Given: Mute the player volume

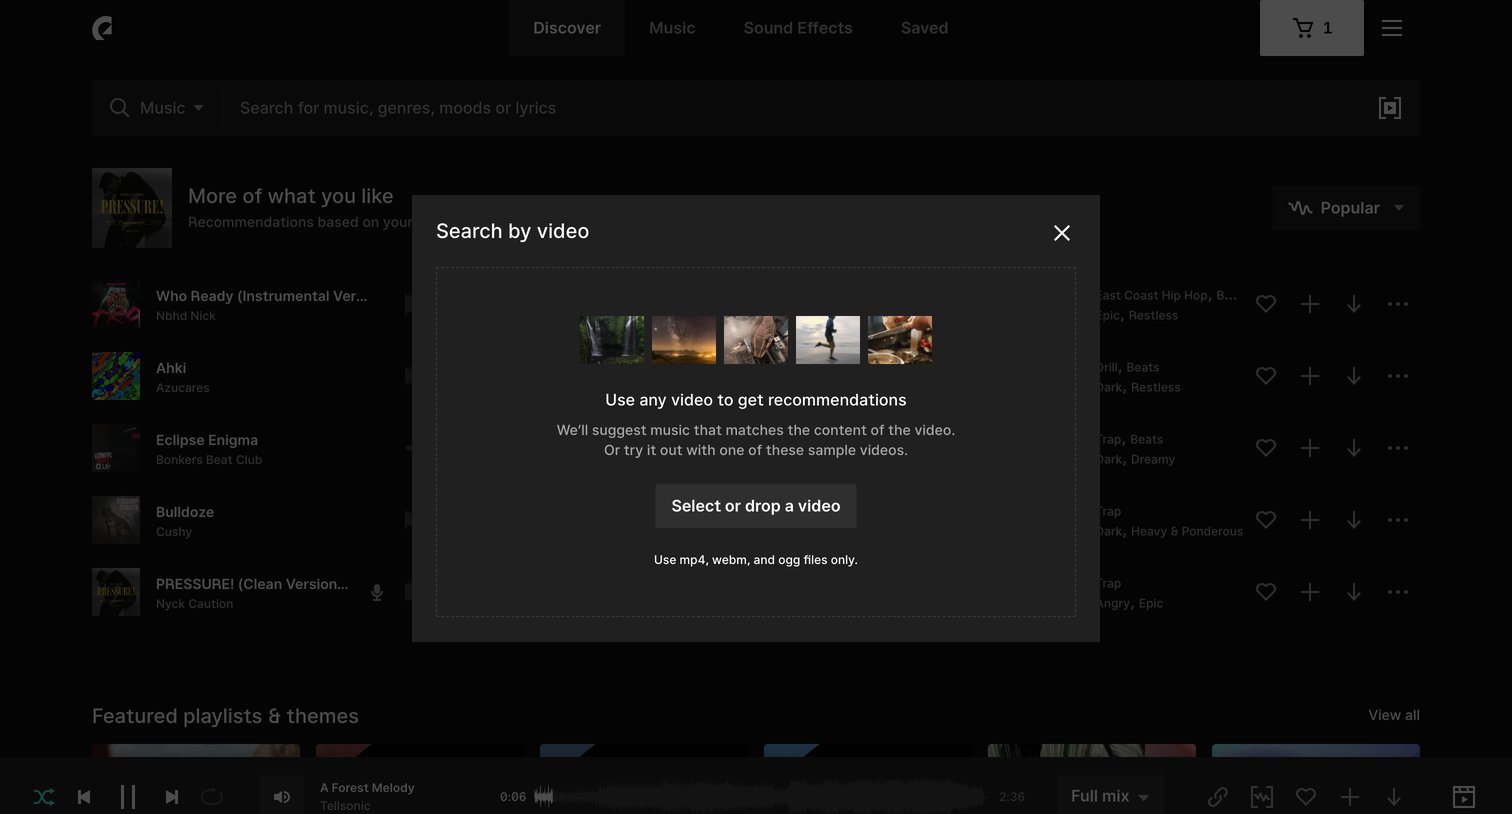Looking at the screenshot, I should pos(282,797).
